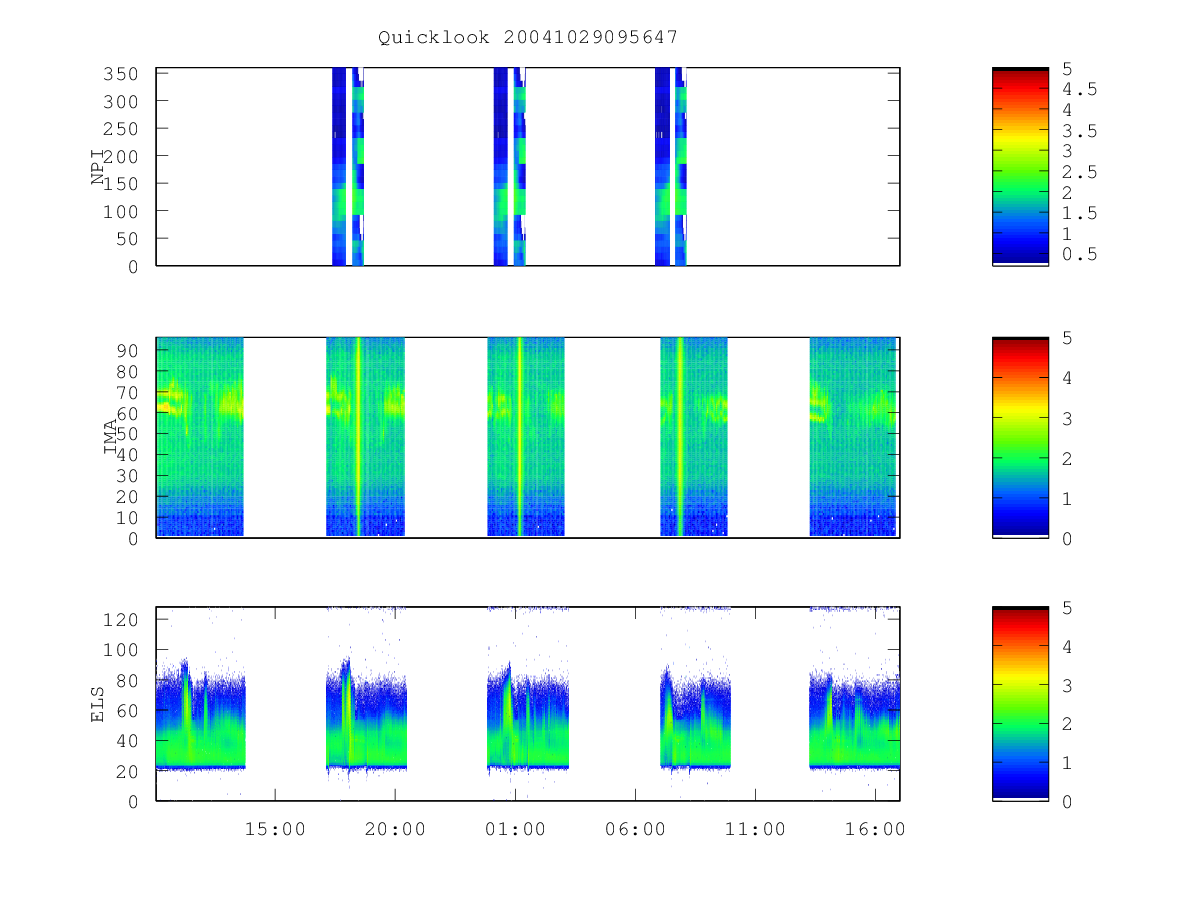Screen dimensions: 1200x900
Task: Click the NPI color scale bar
Action: 1020,166
